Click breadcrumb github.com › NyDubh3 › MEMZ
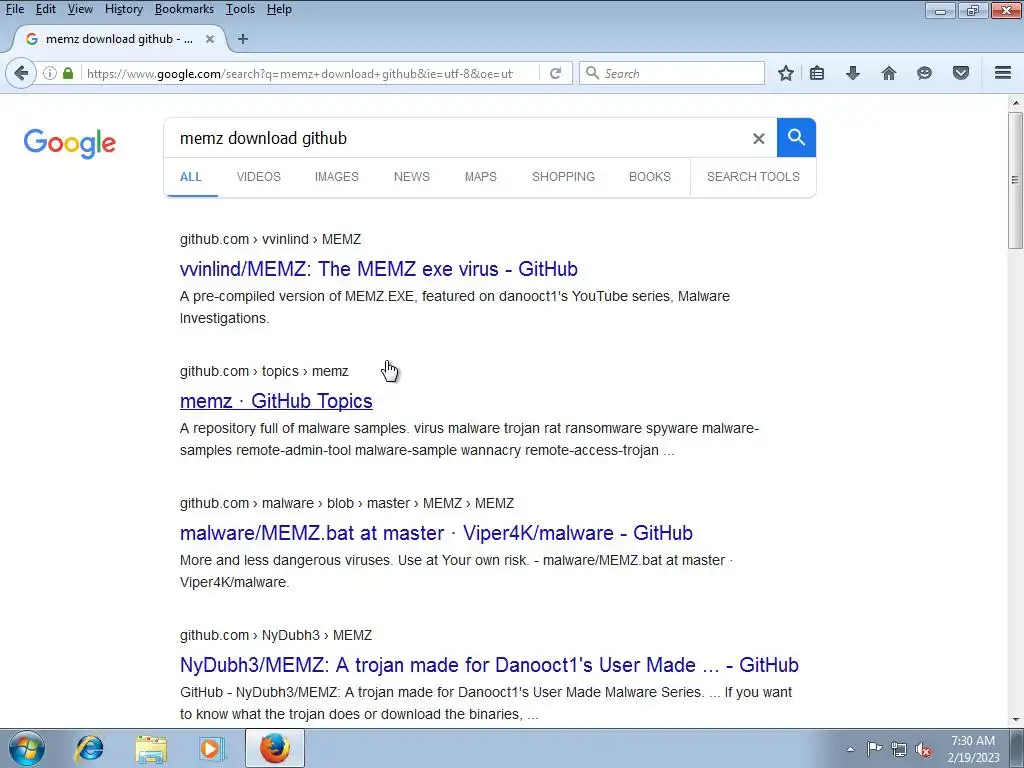The width and height of the screenshot is (1024, 768). click(x=276, y=635)
